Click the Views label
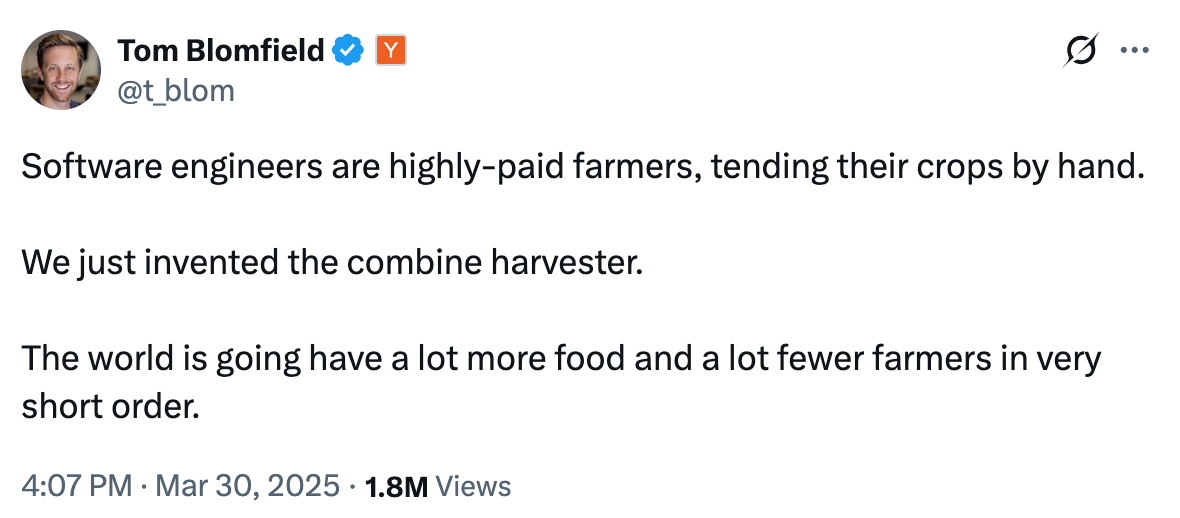Viewport: 1180px width, 518px height. [473, 486]
